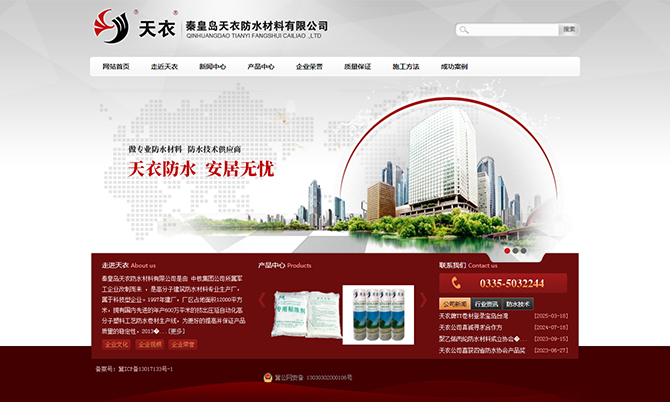Show previous product with left arrow
The height and width of the screenshot is (402, 670).
(263, 299)
